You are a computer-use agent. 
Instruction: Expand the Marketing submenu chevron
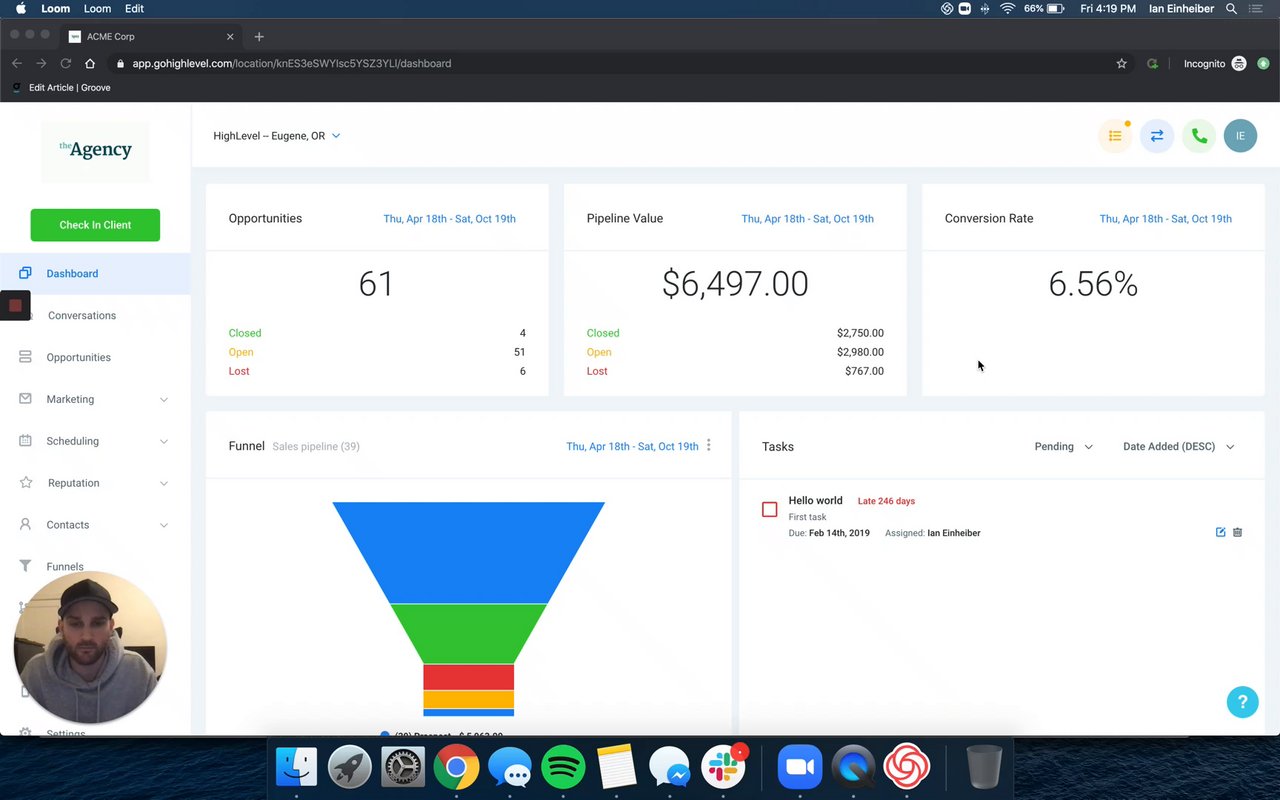[163, 399]
